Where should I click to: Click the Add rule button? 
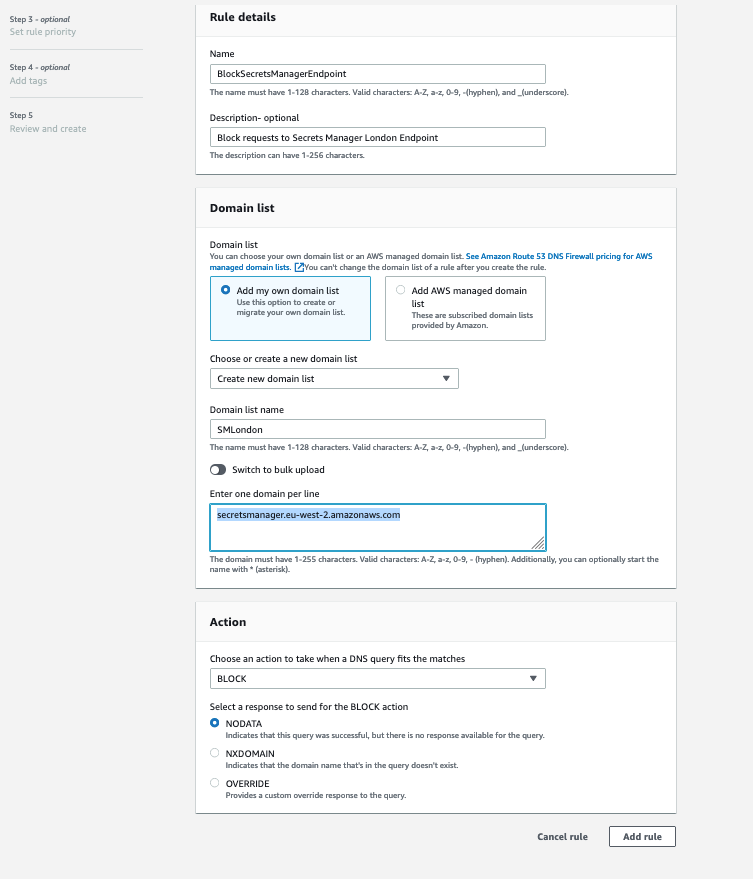click(x=641, y=836)
